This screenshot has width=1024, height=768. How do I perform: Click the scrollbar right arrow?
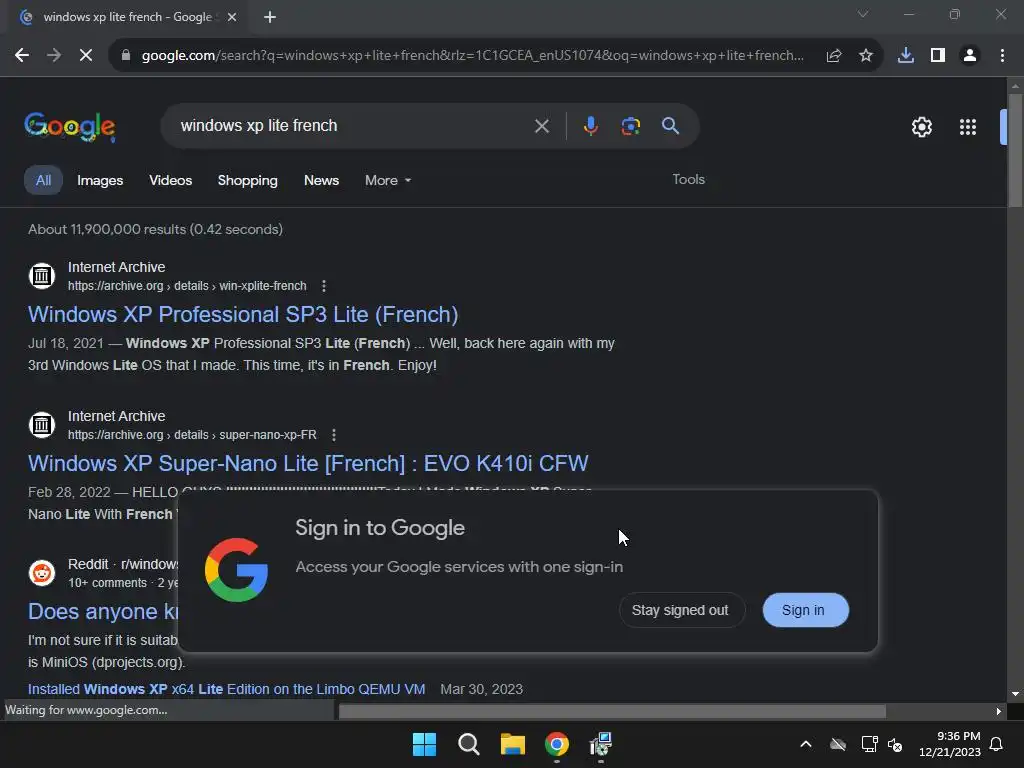point(998,711)
